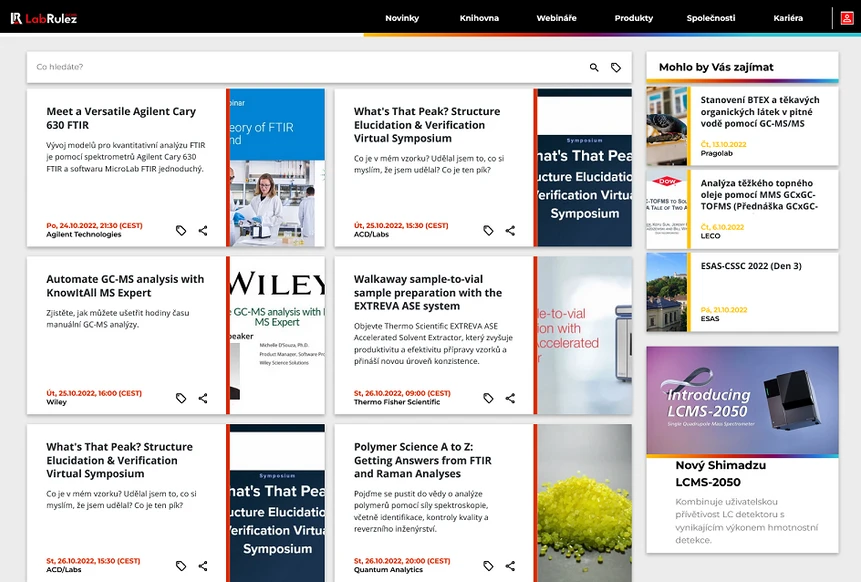Click the date 'St, 26.10.2022, 09:00 (CEST)'

point(402,393)
